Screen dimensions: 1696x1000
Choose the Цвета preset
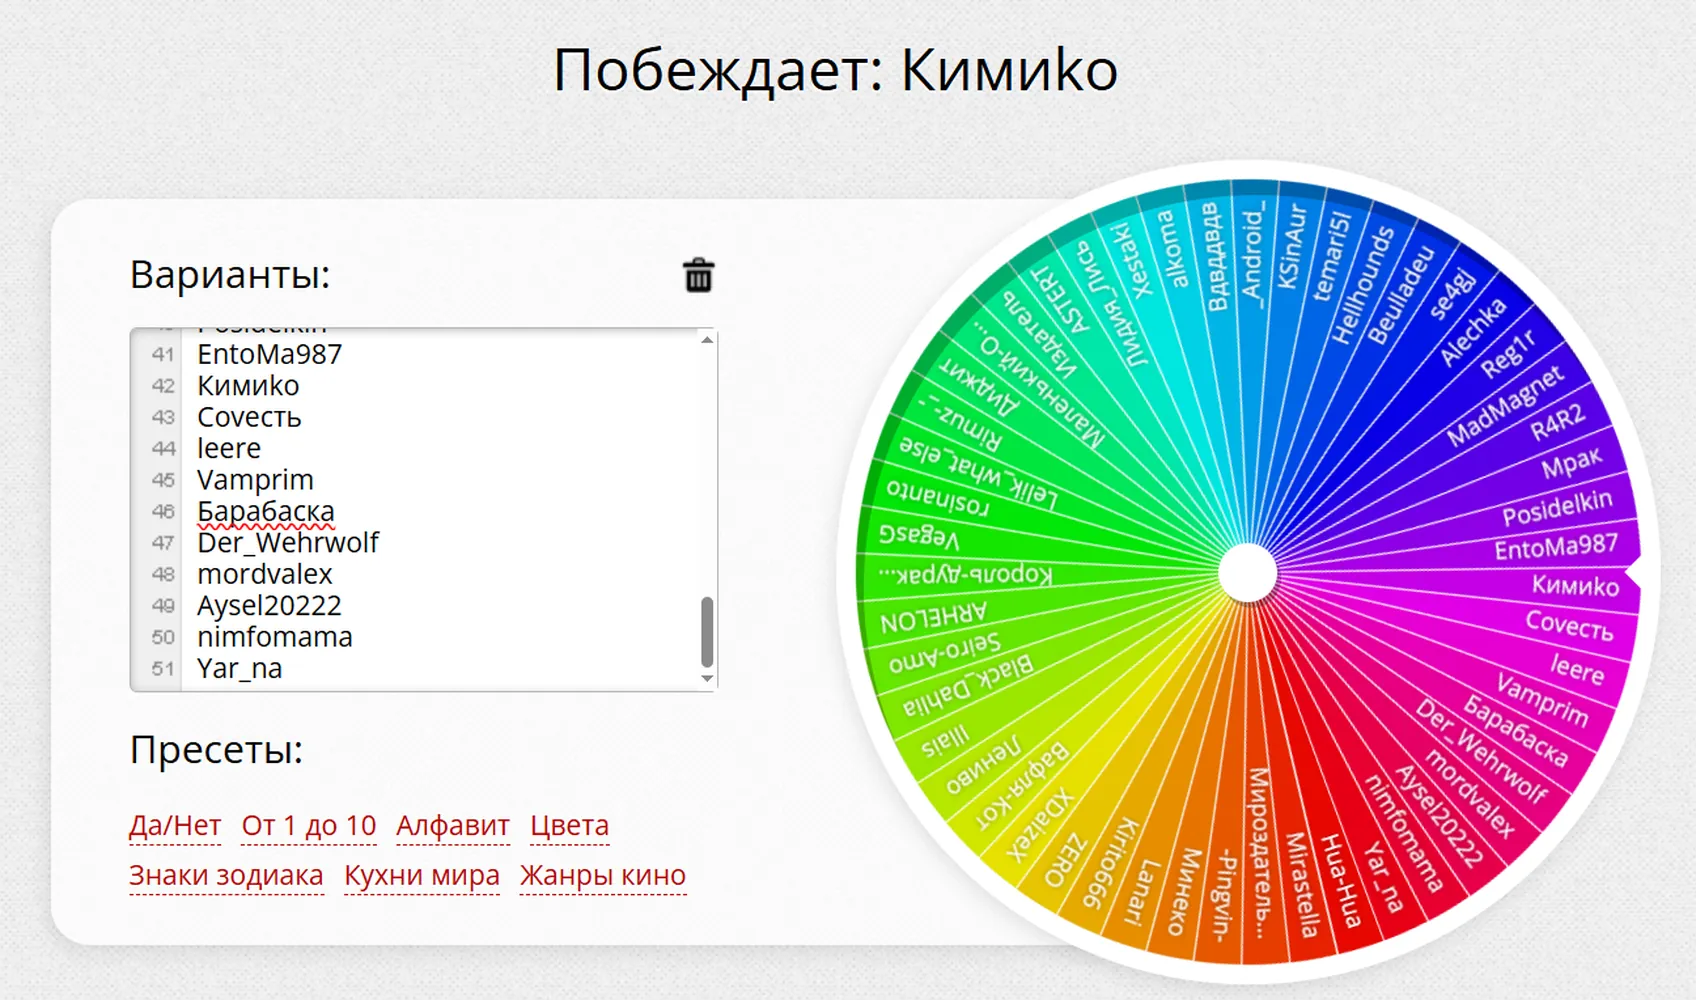569,825
